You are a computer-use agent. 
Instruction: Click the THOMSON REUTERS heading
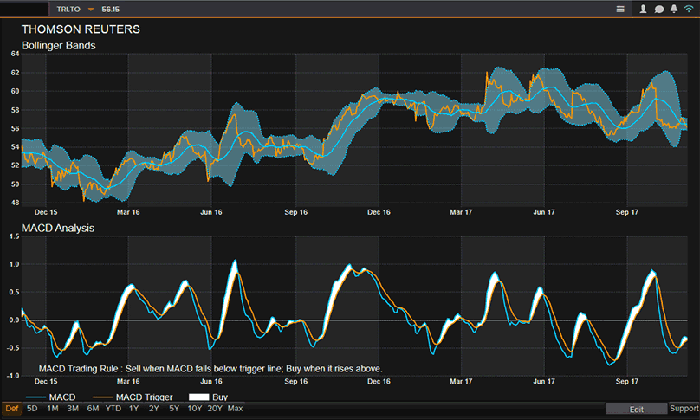coord(81,29)
